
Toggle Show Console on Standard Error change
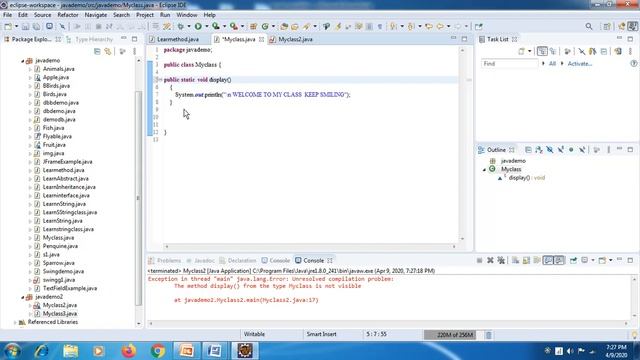point(559,260)
